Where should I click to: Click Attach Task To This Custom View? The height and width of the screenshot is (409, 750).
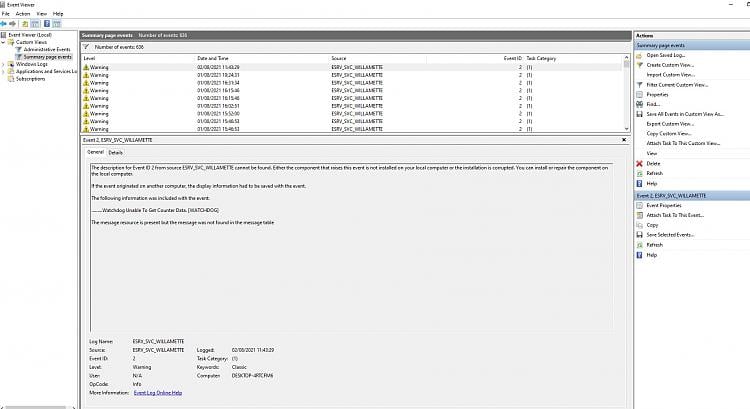click(x=683, y=144)
